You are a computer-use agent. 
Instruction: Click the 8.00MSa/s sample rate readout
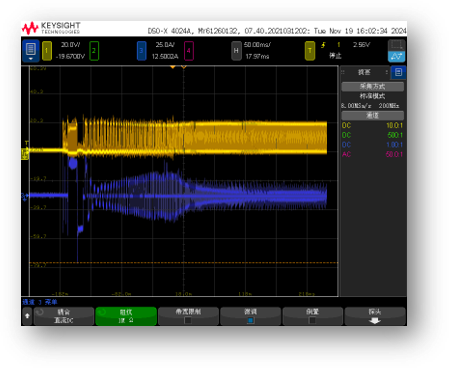(x=356, y=106)
